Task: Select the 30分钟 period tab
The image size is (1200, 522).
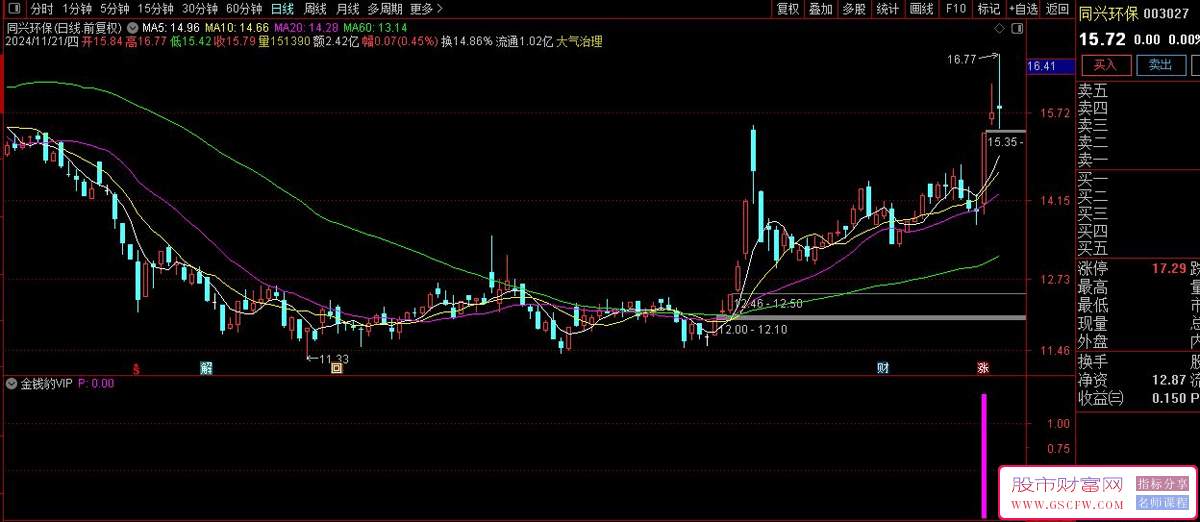Action: (x=200, y=9)
